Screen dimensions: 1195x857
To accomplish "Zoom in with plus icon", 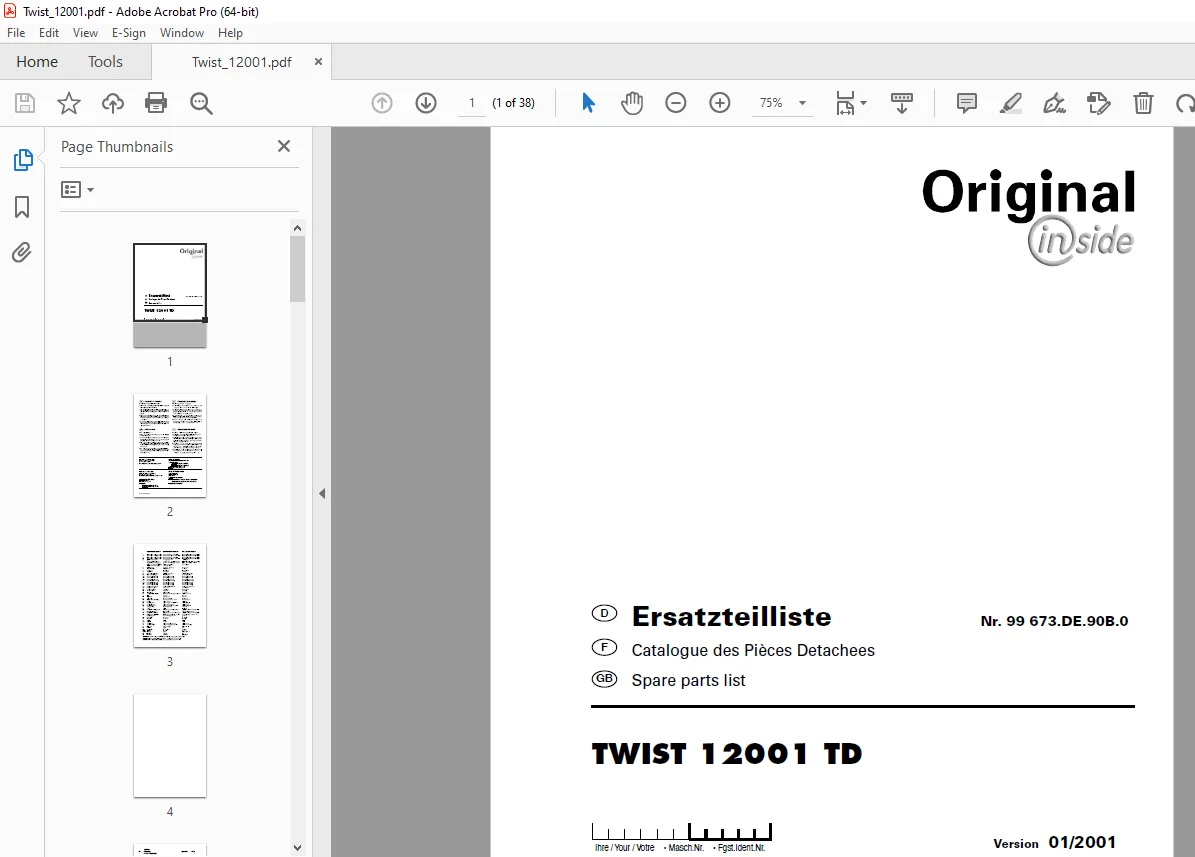I will 719,103.
